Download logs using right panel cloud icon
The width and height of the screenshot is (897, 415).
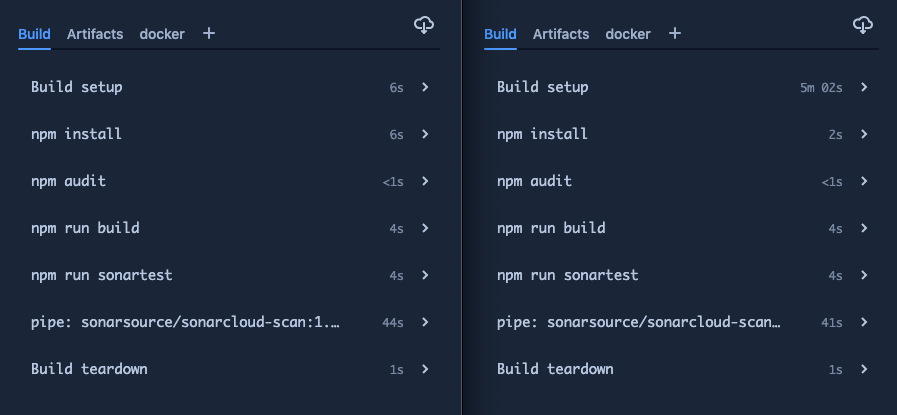click(x=863, y=25)
